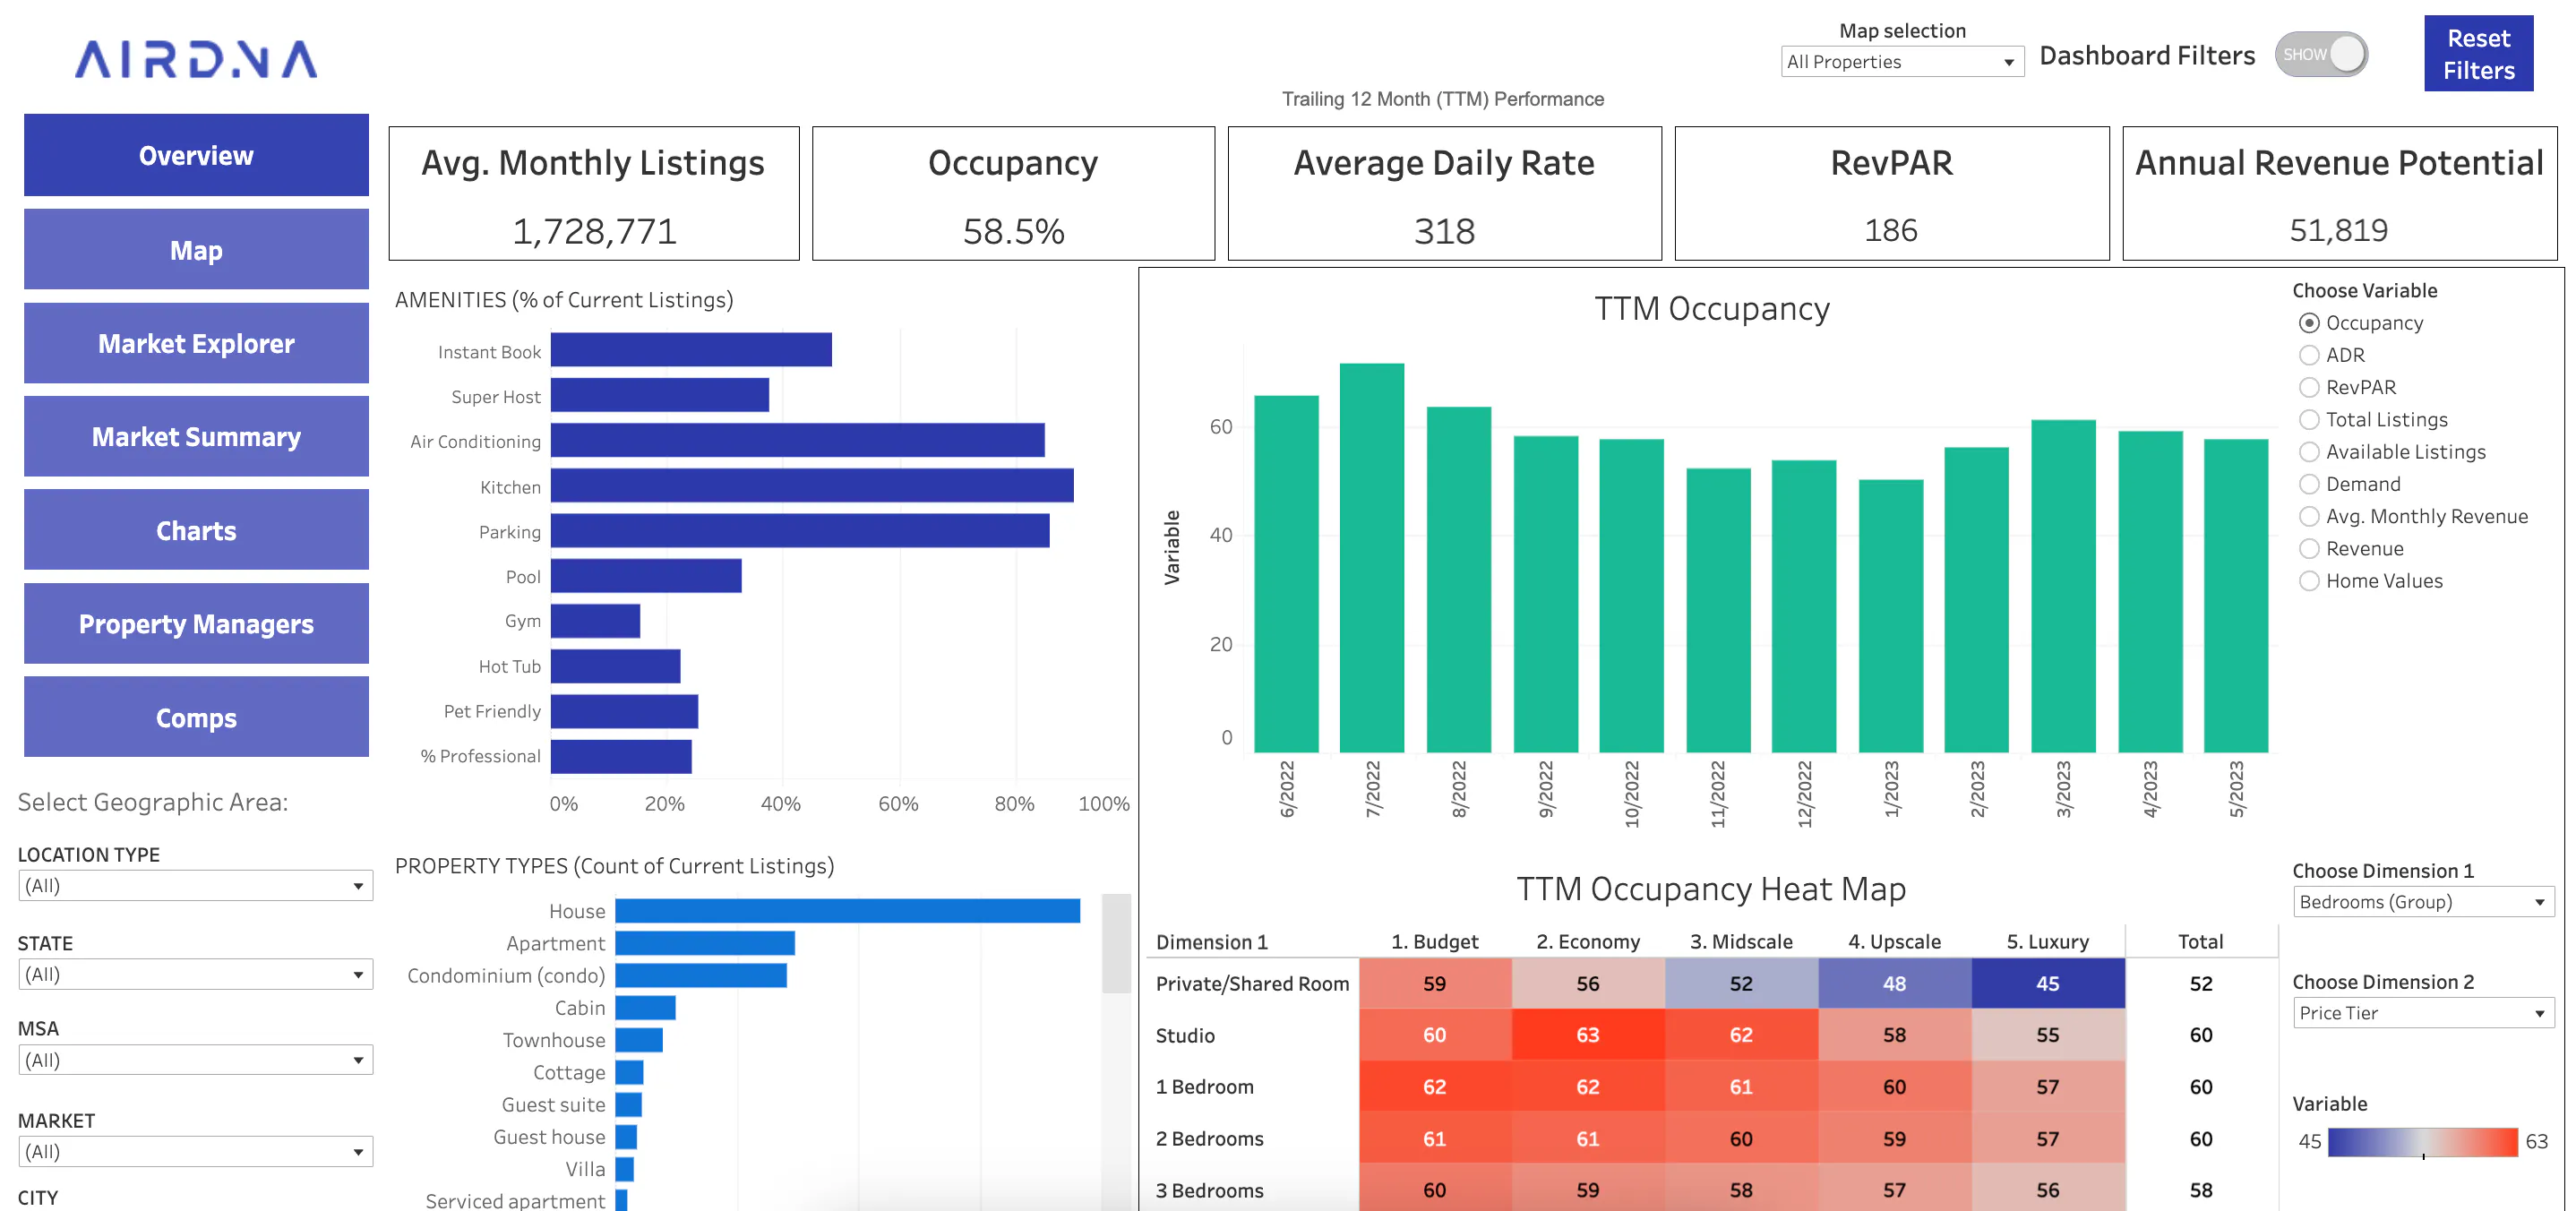Pick the Available Listings radio option

pos(2309,452)
